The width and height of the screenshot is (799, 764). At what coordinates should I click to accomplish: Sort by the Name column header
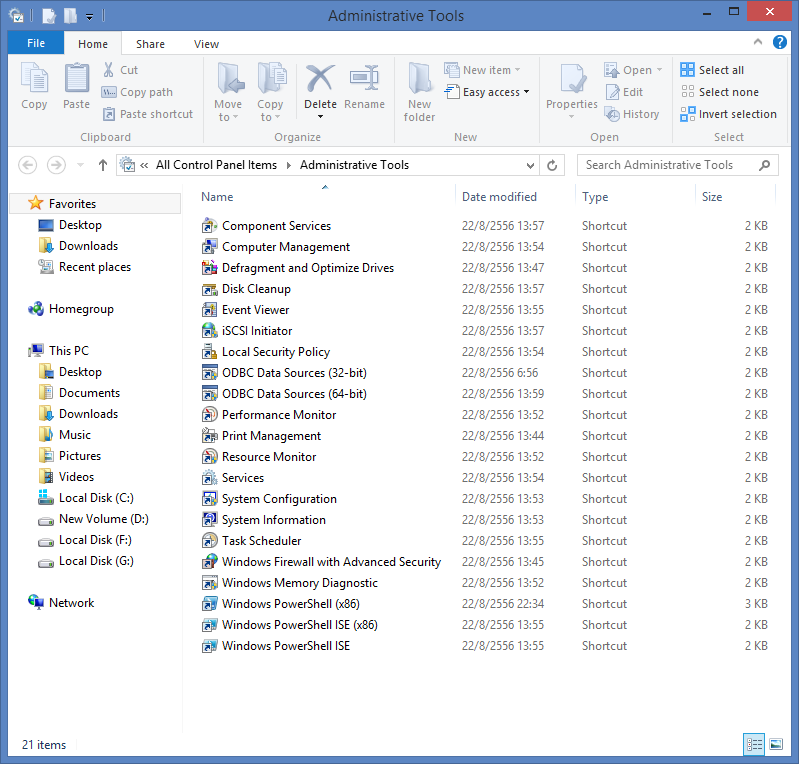(x=217, y=197)
